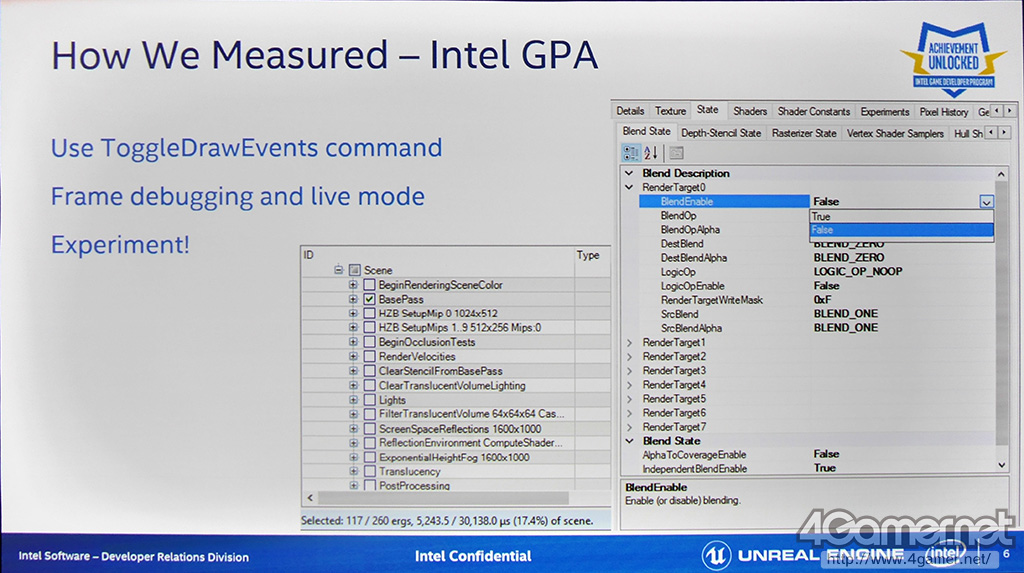Click the RenderTargetWriteMask value 0xF
The image size is (1024, 573).
tap(822, 300)
